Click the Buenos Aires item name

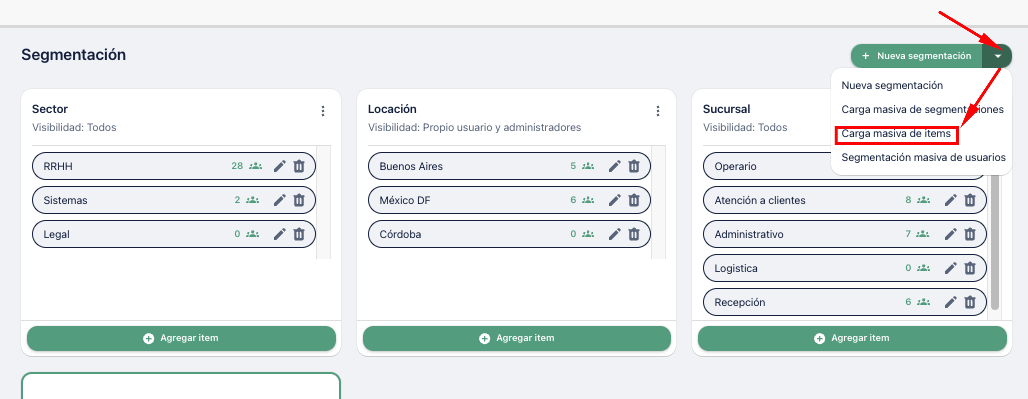tap(411, 167)
